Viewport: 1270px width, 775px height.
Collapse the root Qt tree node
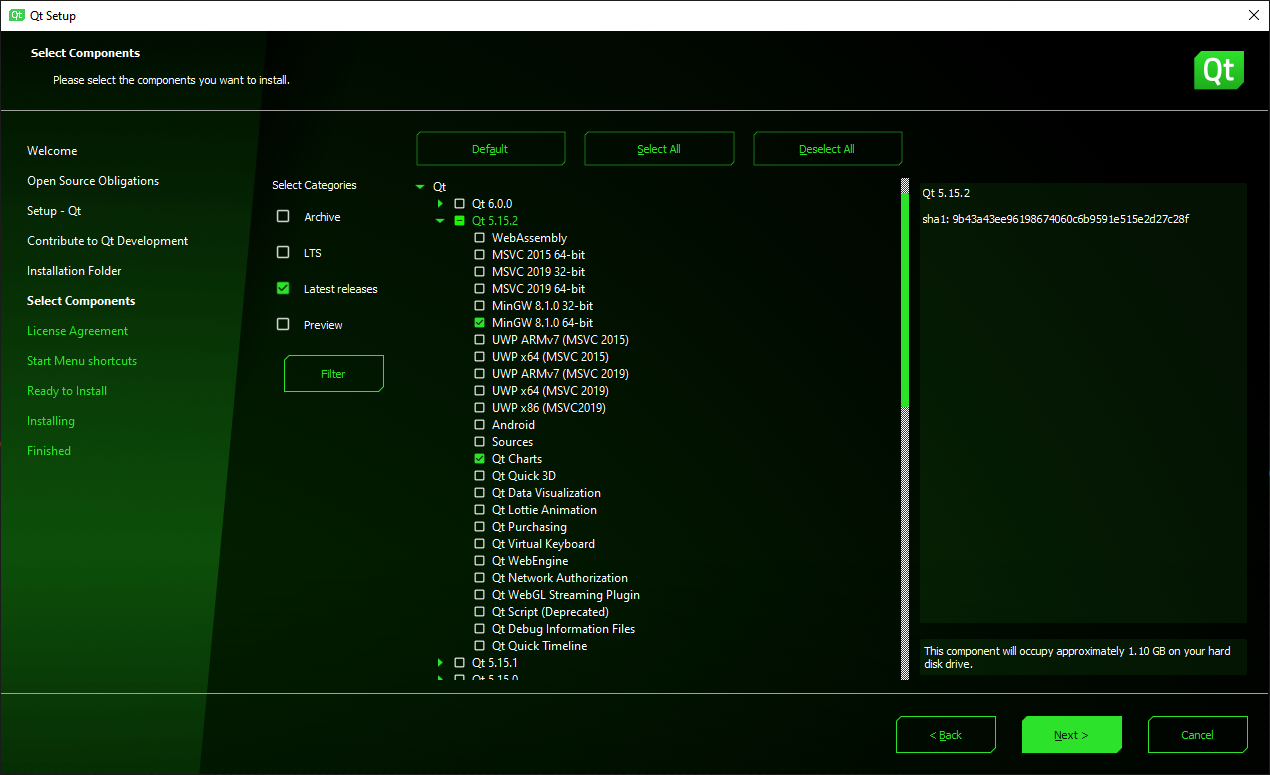pos(420,187)
